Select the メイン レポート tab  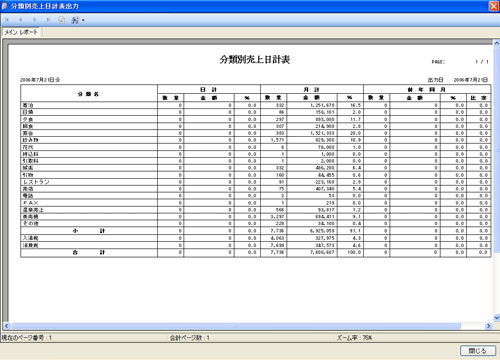pos(21,32)
